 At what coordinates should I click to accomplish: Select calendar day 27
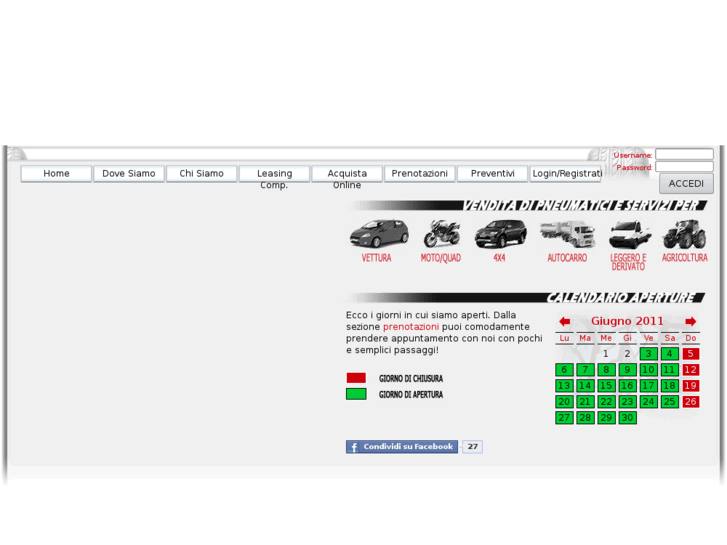coord(564,417)
